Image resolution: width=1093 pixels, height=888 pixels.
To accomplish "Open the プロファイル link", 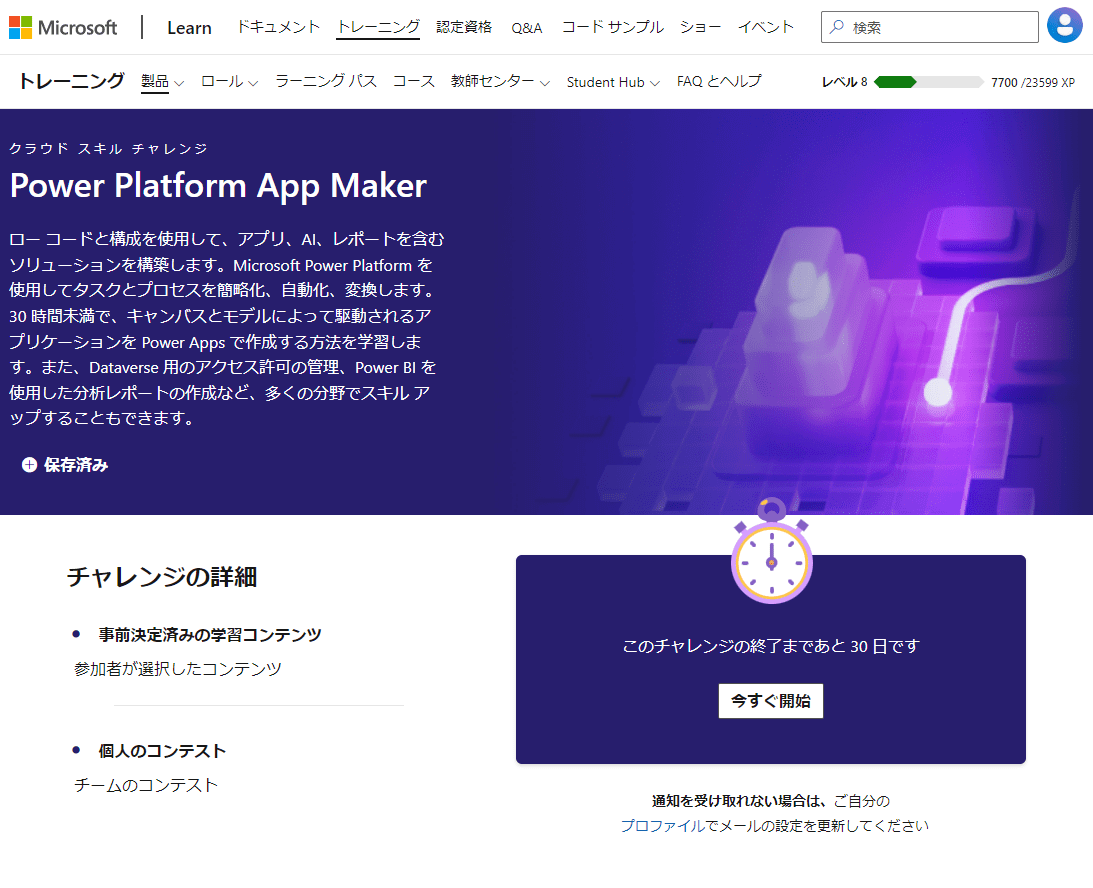I will click(x=663, y=826).
